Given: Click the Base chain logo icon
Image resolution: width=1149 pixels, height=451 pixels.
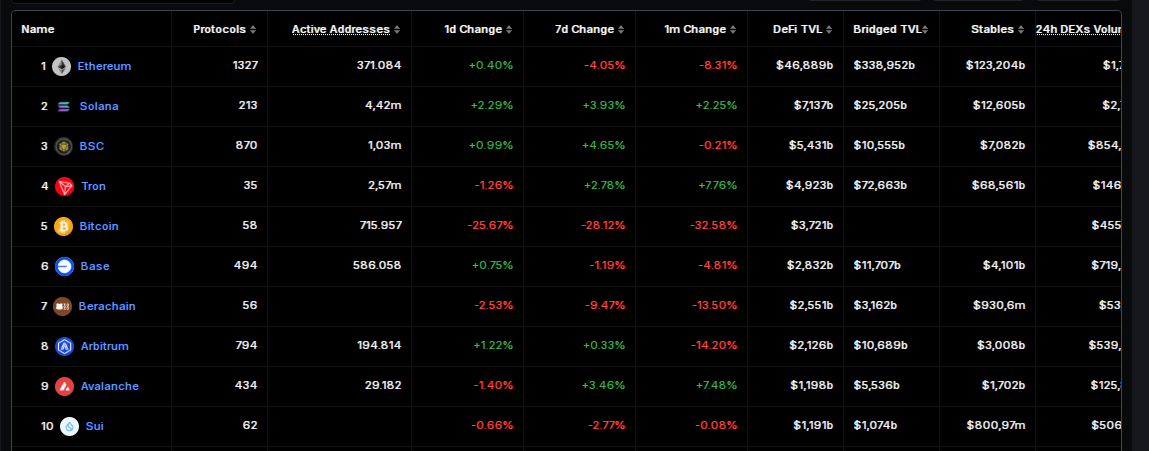Looking at the screenshot, I should pyautogui.click(x=64, y=266).
